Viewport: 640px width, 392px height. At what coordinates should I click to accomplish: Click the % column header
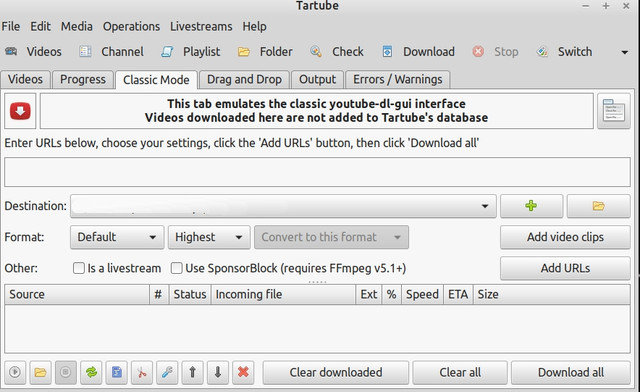391,294
